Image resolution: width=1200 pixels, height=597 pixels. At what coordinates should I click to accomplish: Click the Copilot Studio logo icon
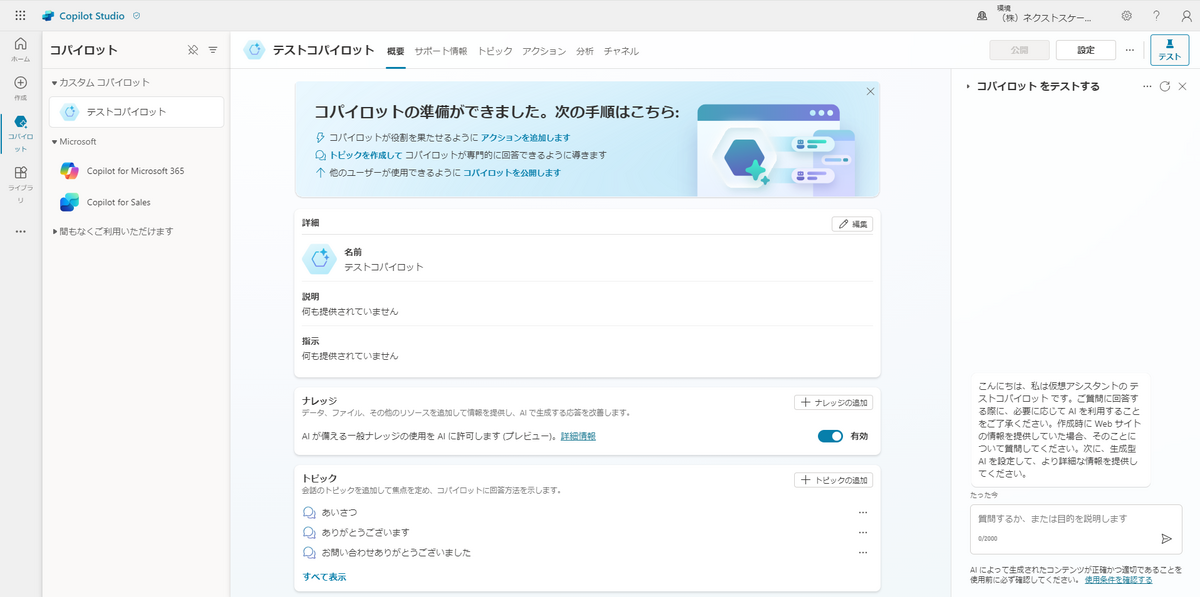(x=48, y=16)
